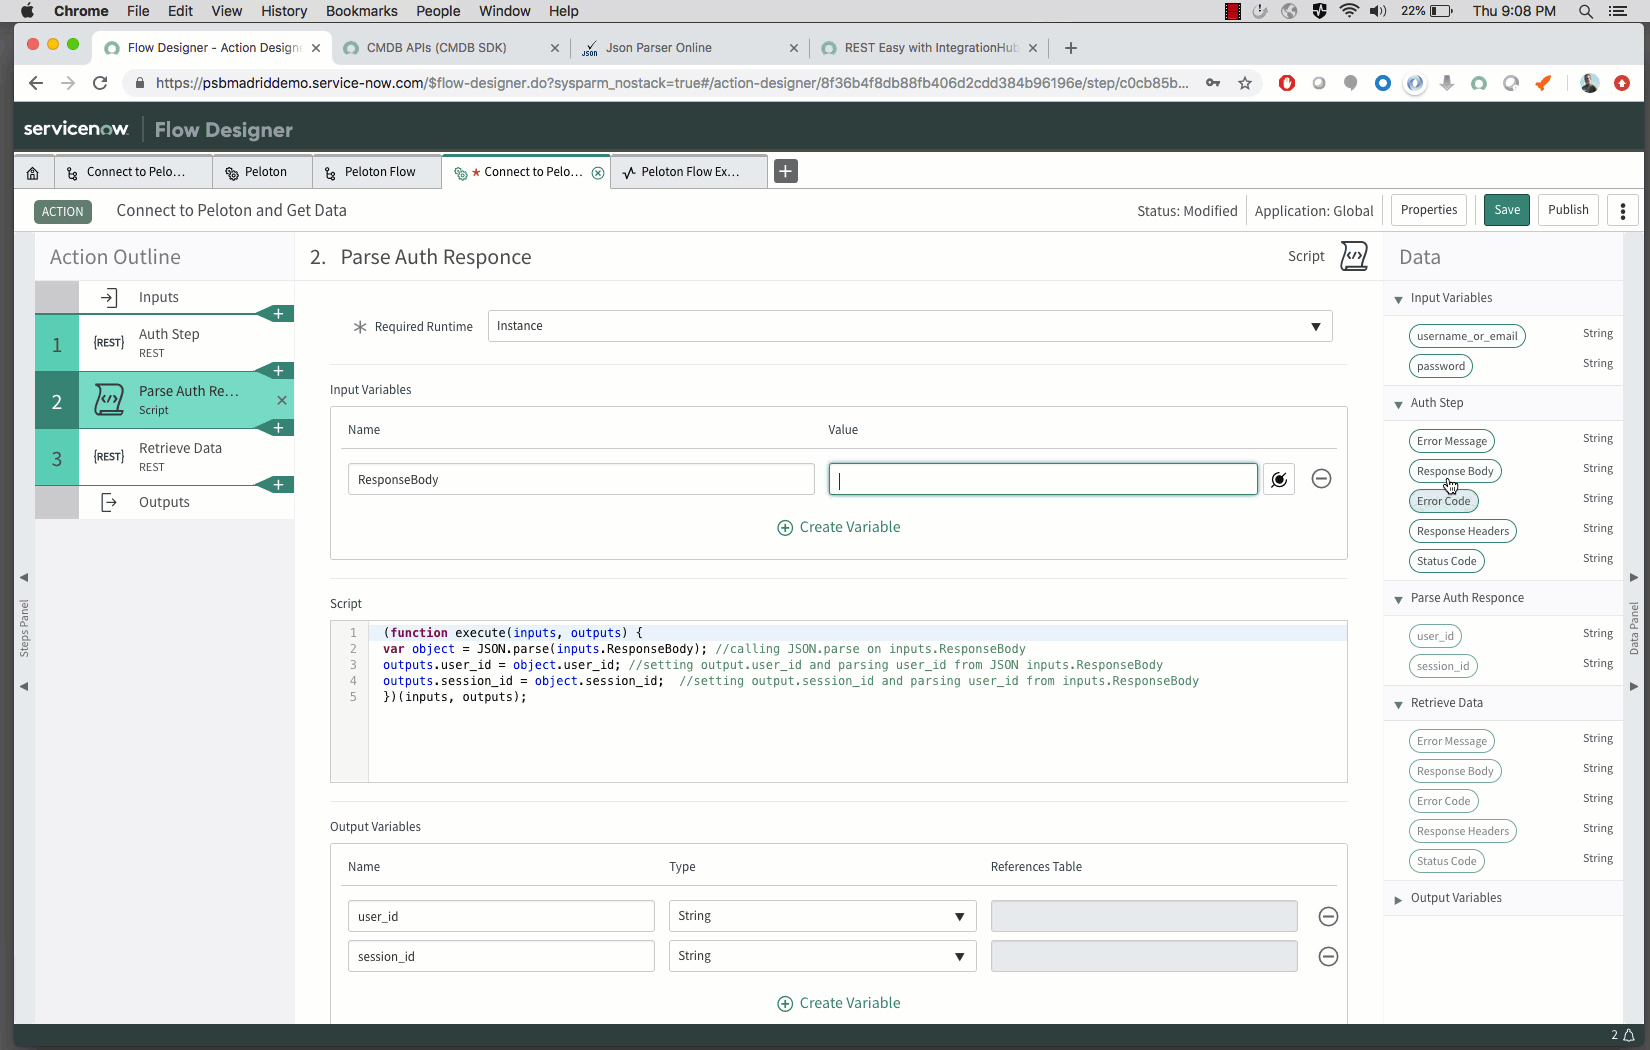Close the Connect to Pelo action tab
Image resolution: width=1650 pixels, height=1050 pixels.
tap(598, 172)
